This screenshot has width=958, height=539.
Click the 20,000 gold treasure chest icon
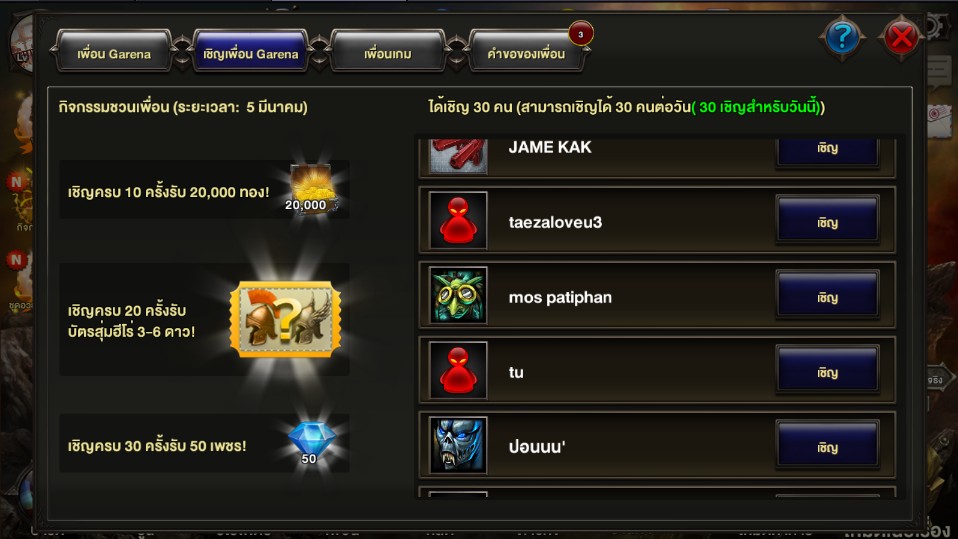pos(310,189)
